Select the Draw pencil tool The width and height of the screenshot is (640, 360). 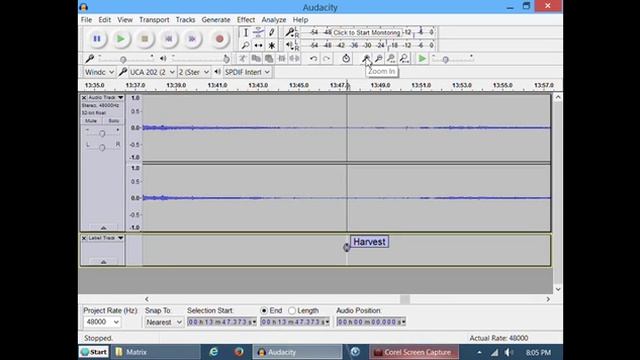click(271, 32)
